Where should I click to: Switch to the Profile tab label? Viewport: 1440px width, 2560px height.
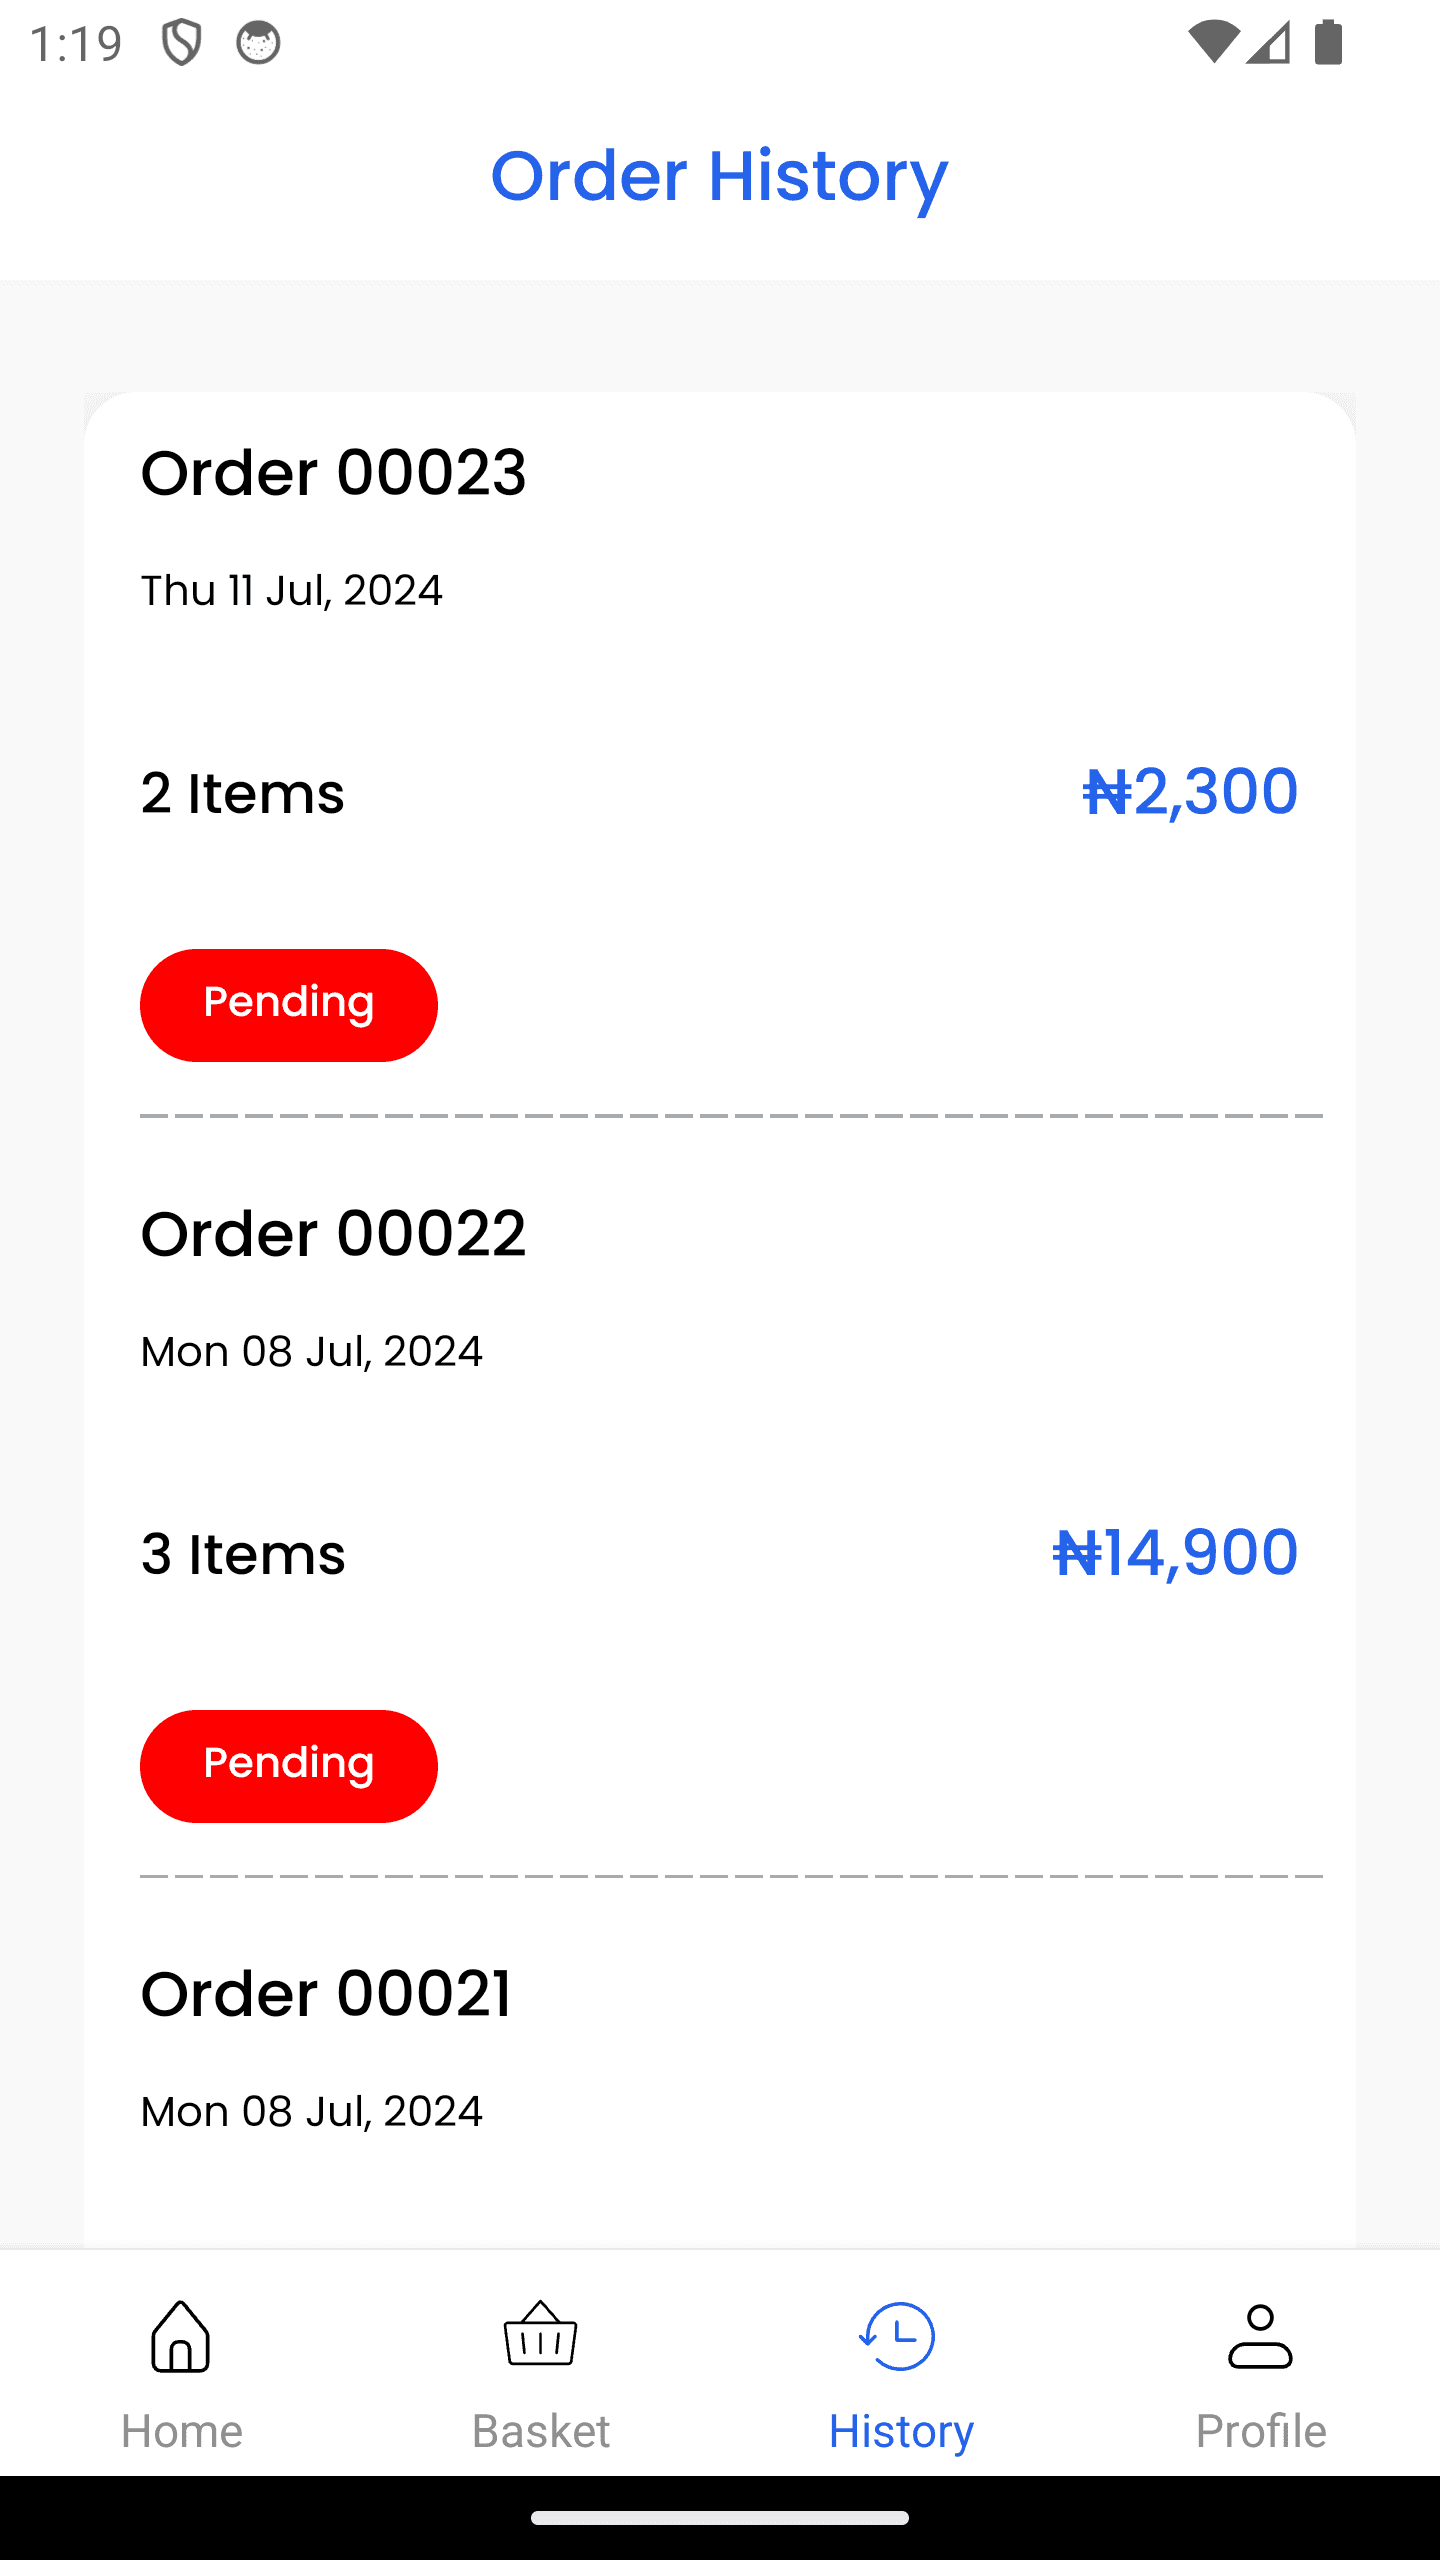point(1261,2431)
